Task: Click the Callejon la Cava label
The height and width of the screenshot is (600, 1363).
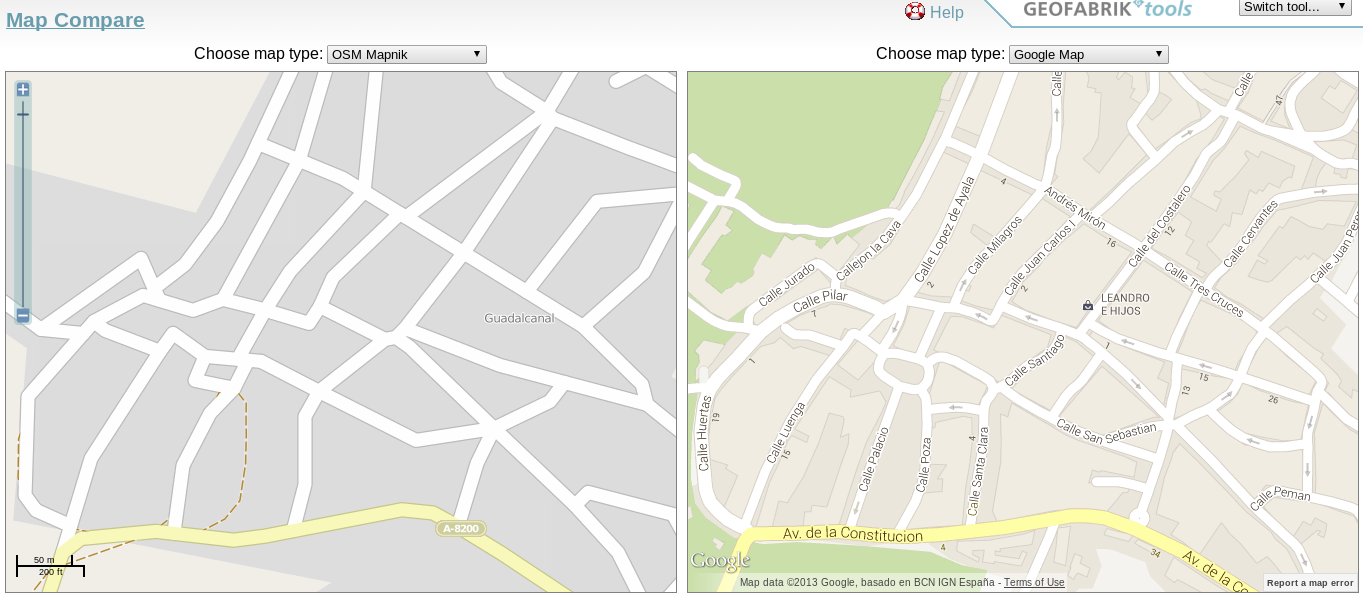Action: [x=868, y=251]
